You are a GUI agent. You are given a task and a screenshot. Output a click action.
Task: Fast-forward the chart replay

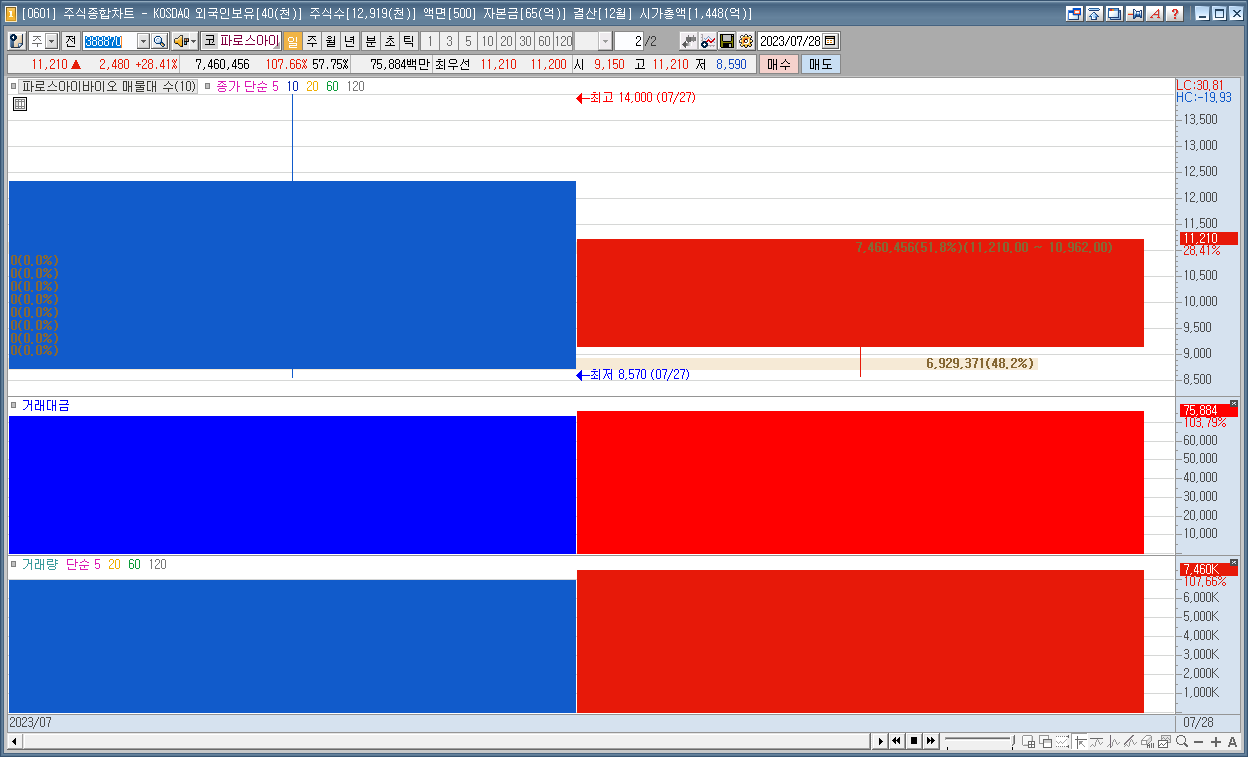[931, 741]
